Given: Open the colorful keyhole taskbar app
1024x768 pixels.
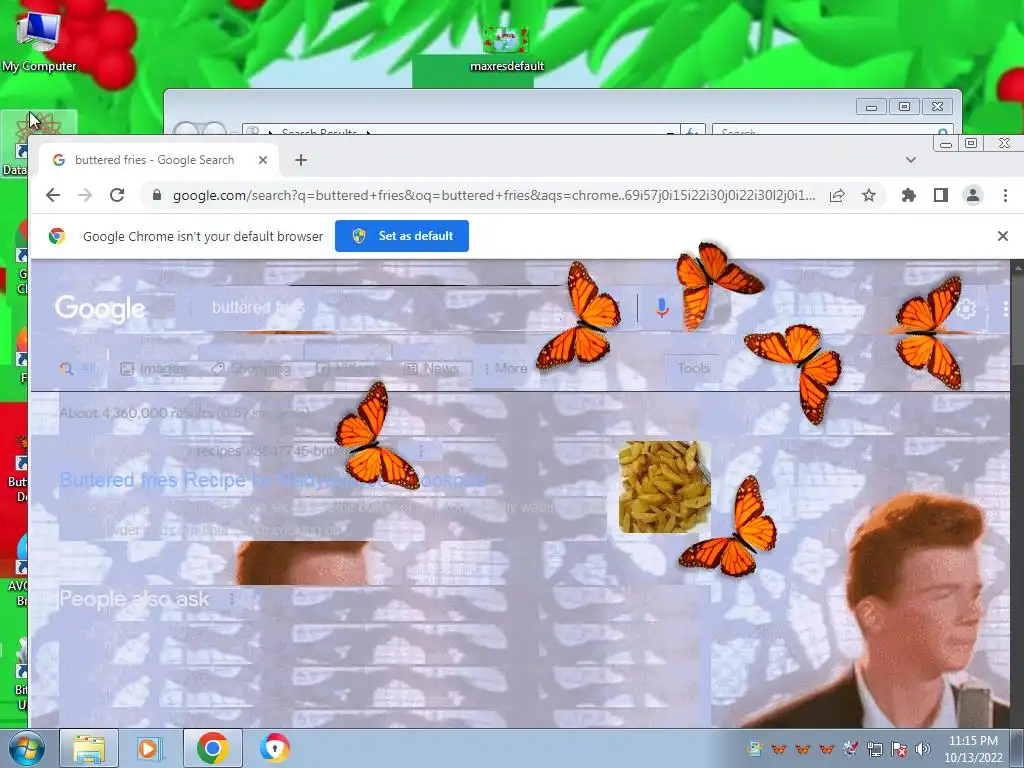Looking at the screenshot, I should [x=274, y=748].
